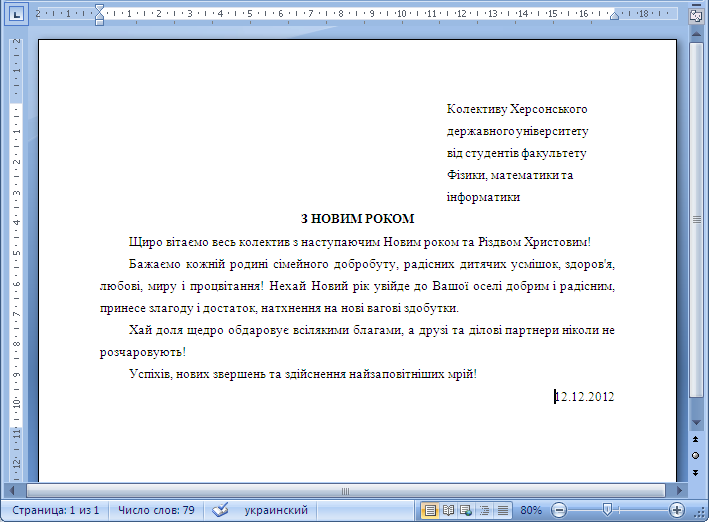The width and height of the screenshot is (709, 522).
Task: Open Select Browse Object circle button
Action: [x=695, y=456]
